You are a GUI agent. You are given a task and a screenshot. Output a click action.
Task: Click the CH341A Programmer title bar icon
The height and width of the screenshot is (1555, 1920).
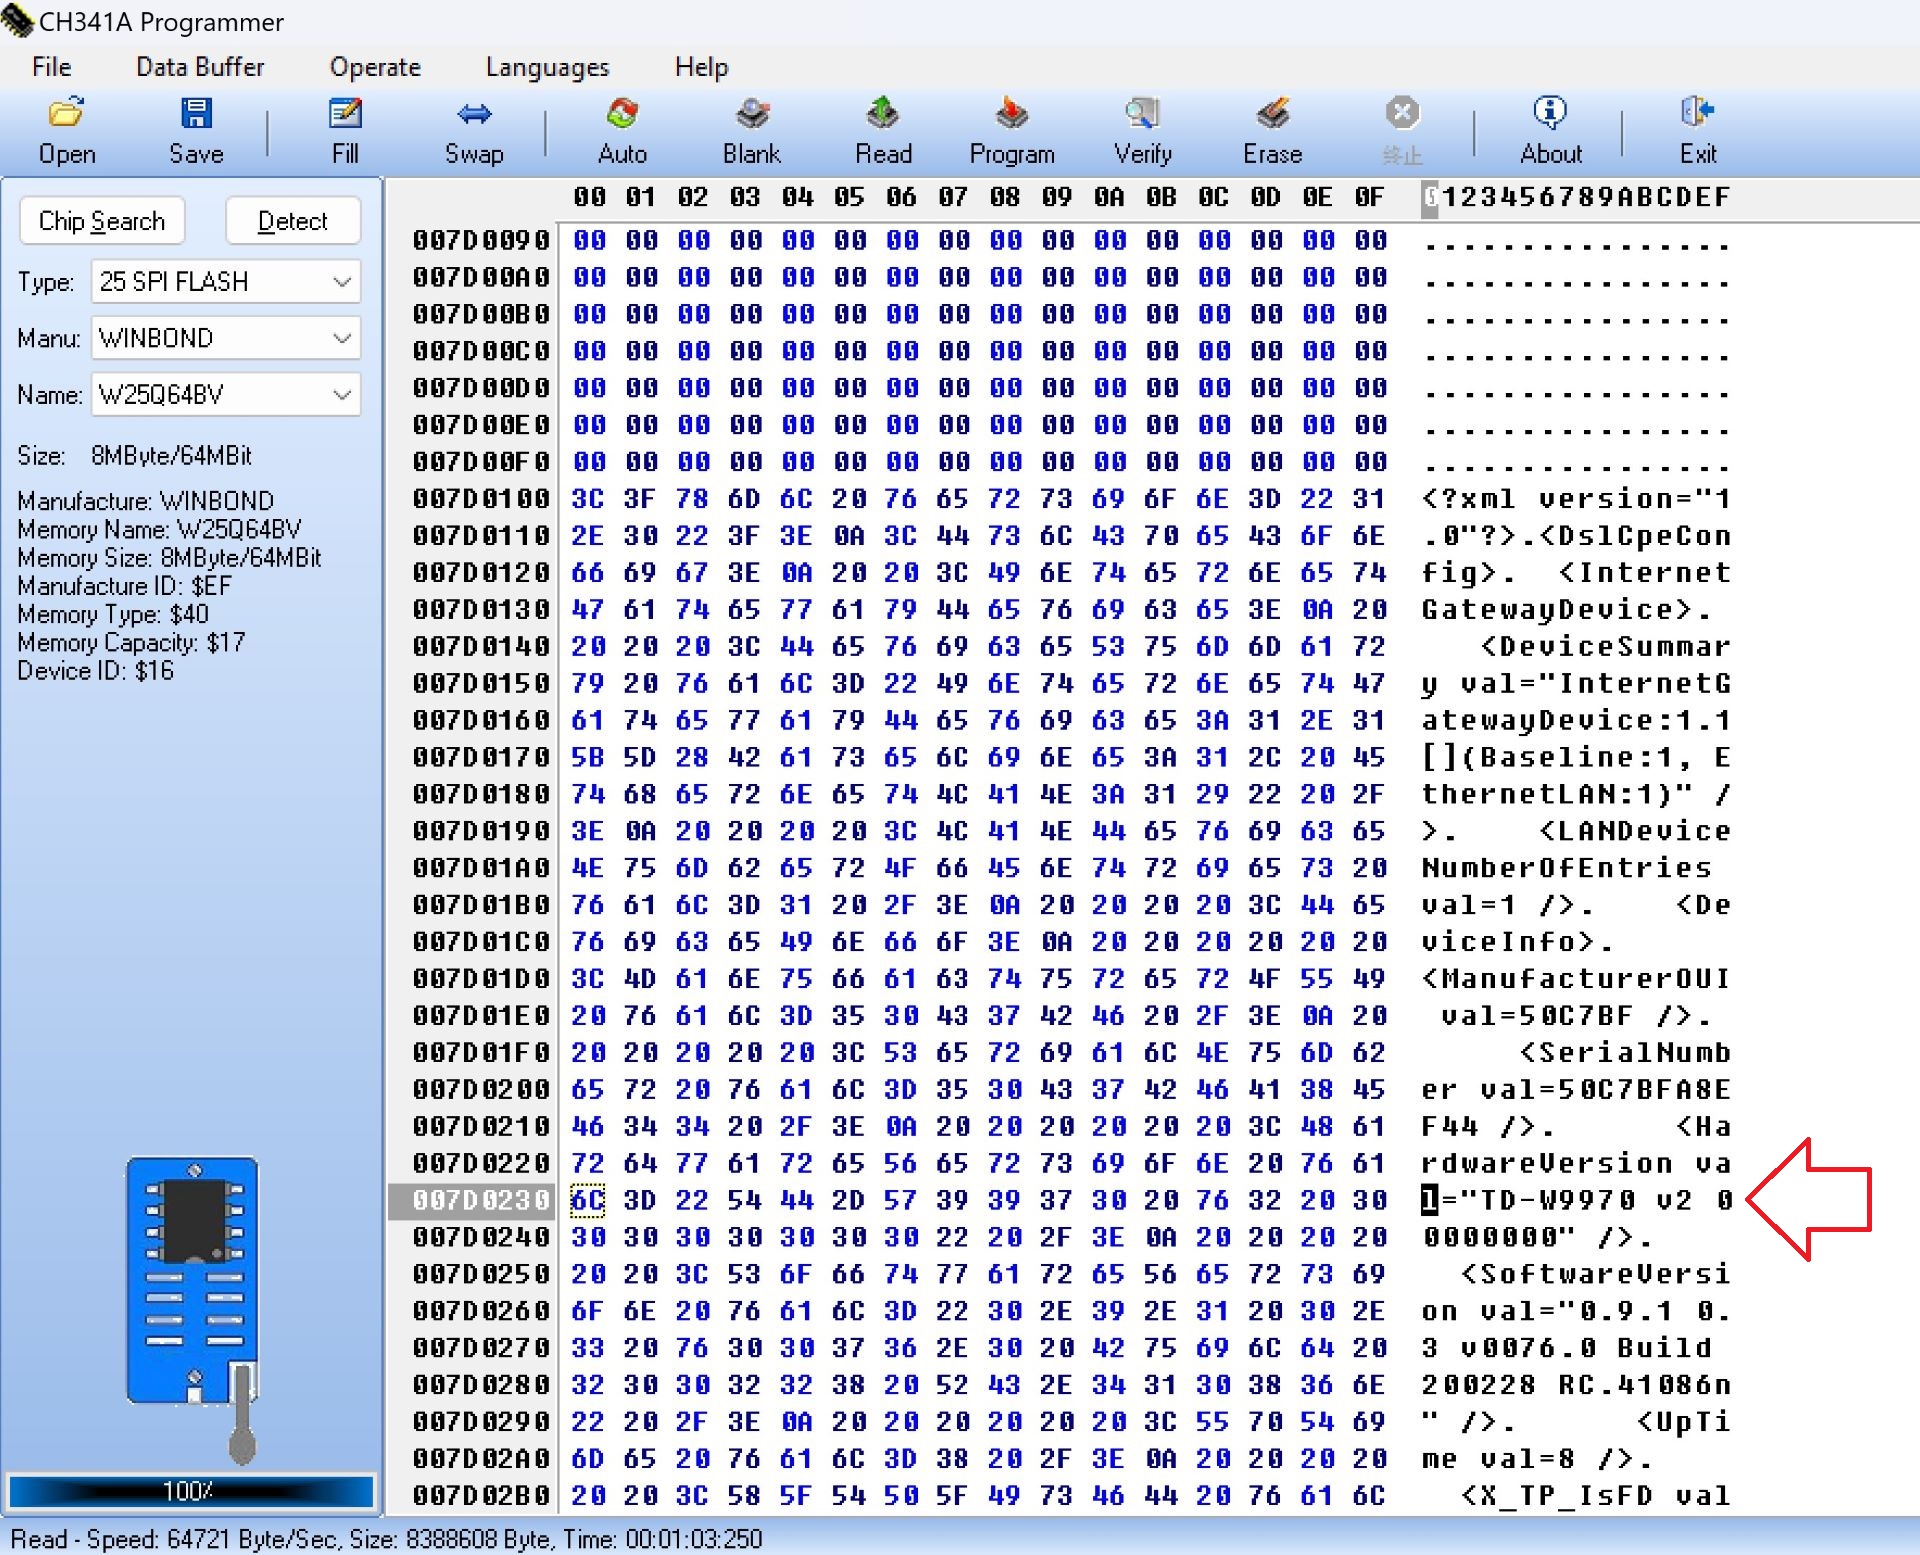coord(17,21)
